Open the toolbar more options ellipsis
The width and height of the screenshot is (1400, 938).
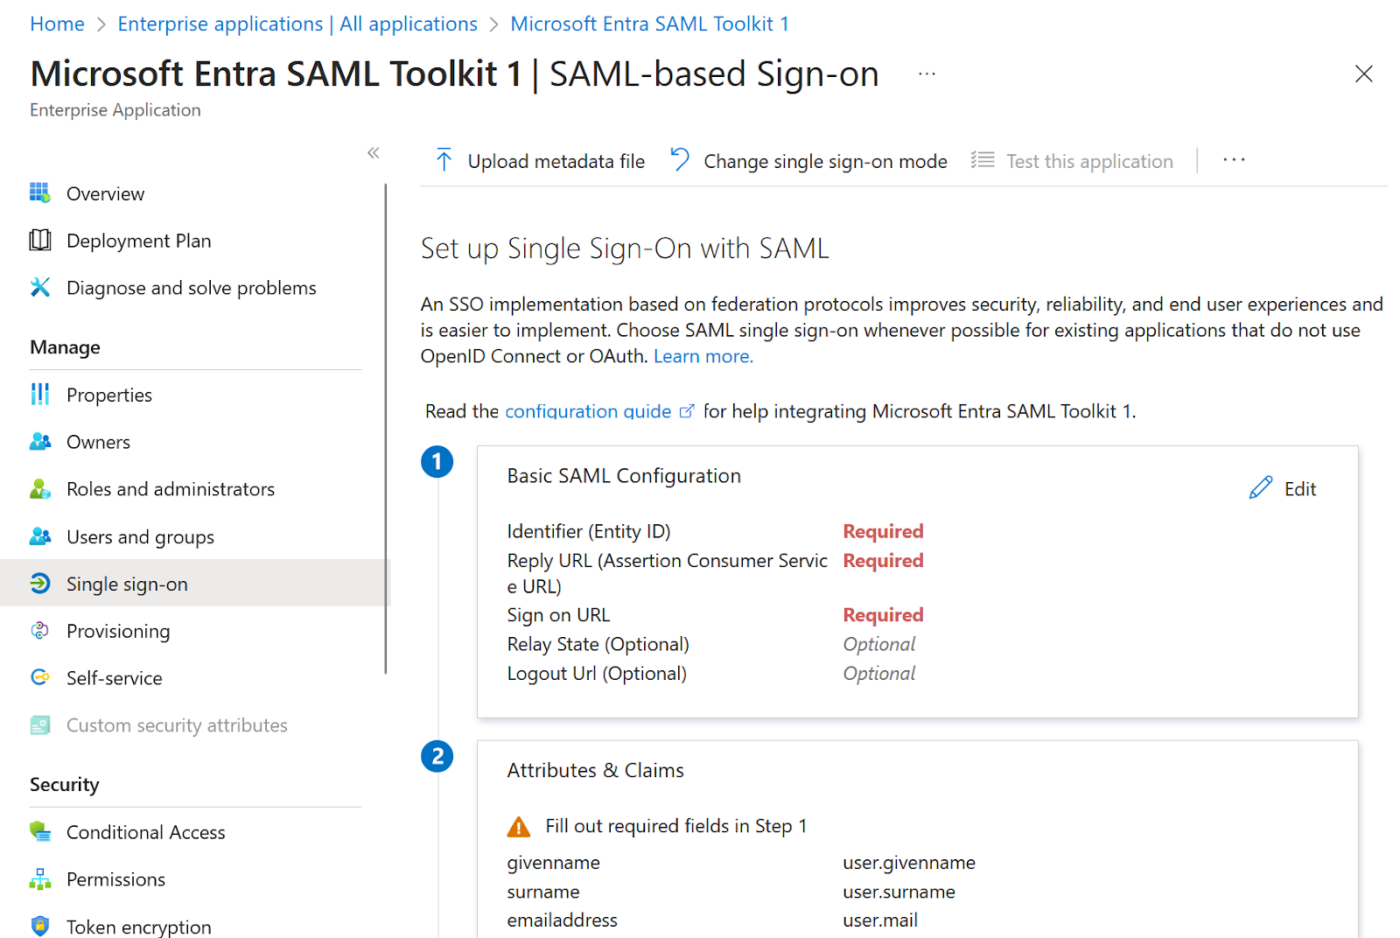point(1234,160)
